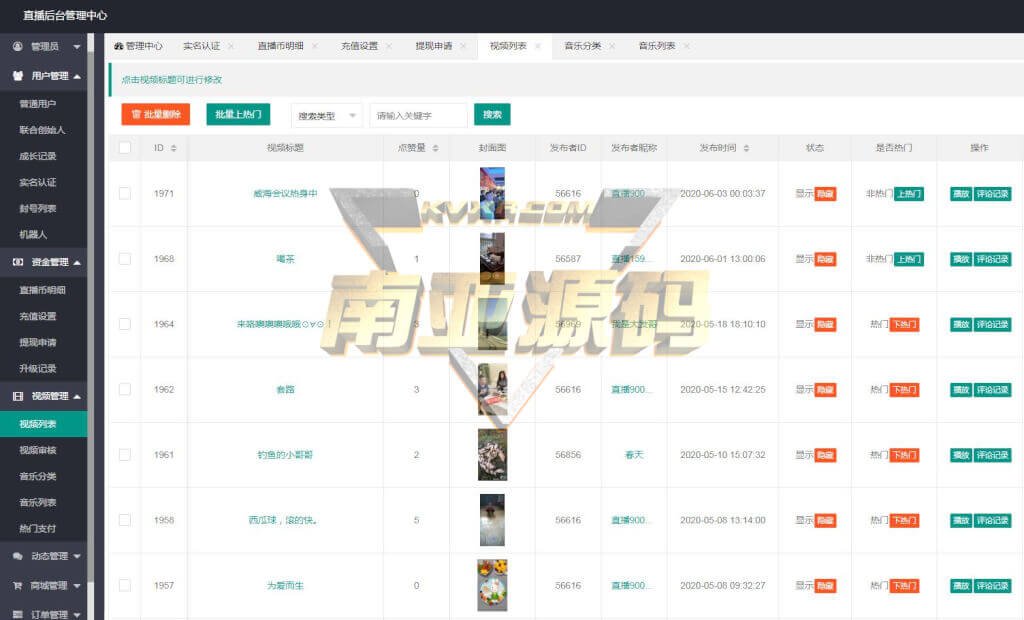This screenshot has height=620, width=1024.
Task: Sort by 发布时间 using sort arrows
Action: (746, 148)
